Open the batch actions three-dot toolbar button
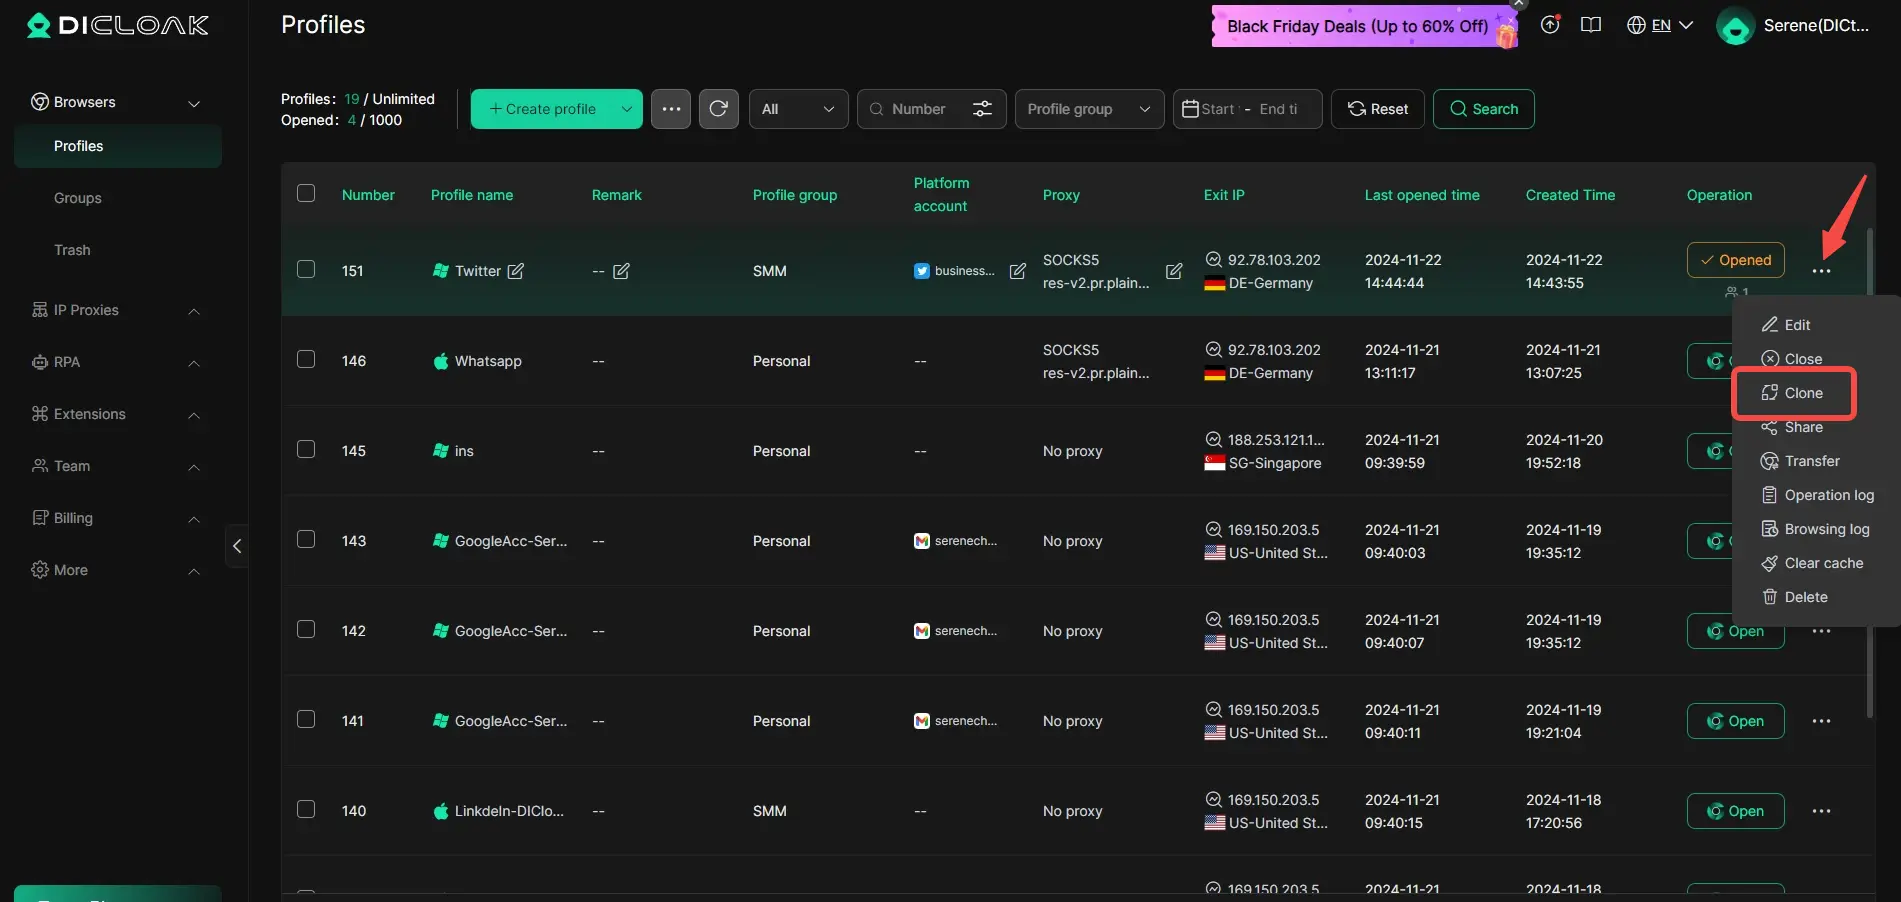 click(x=671, y=109)
